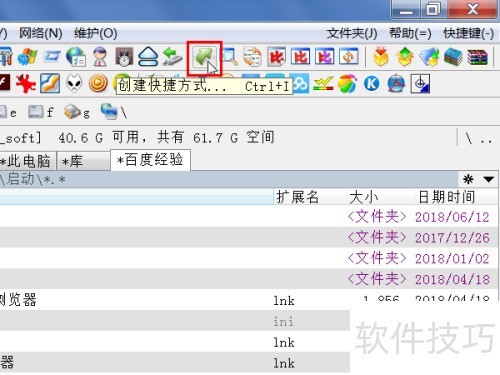Click the green arrow USB drive icon
This screenshot has height=375, width=500.
172,57
